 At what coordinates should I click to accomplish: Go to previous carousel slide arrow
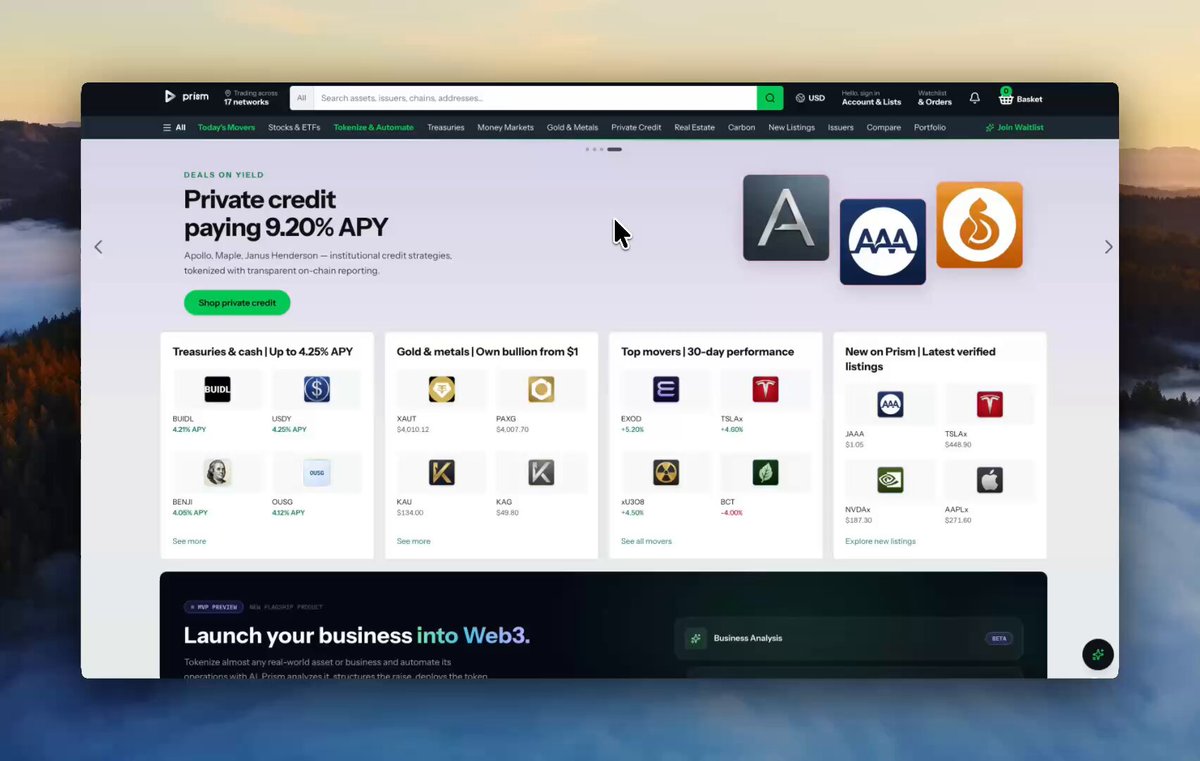tap(98, 247)
